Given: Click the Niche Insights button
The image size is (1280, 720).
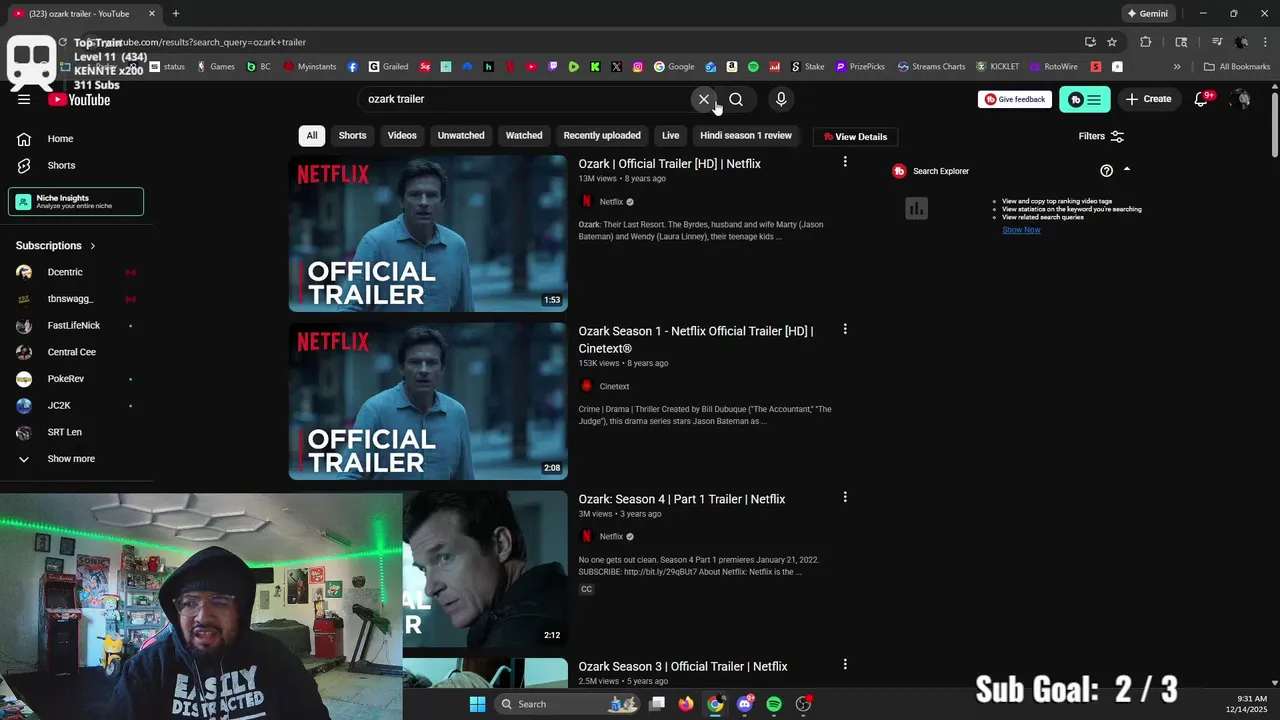Looking at the screenshot, I should click(76, 201).
